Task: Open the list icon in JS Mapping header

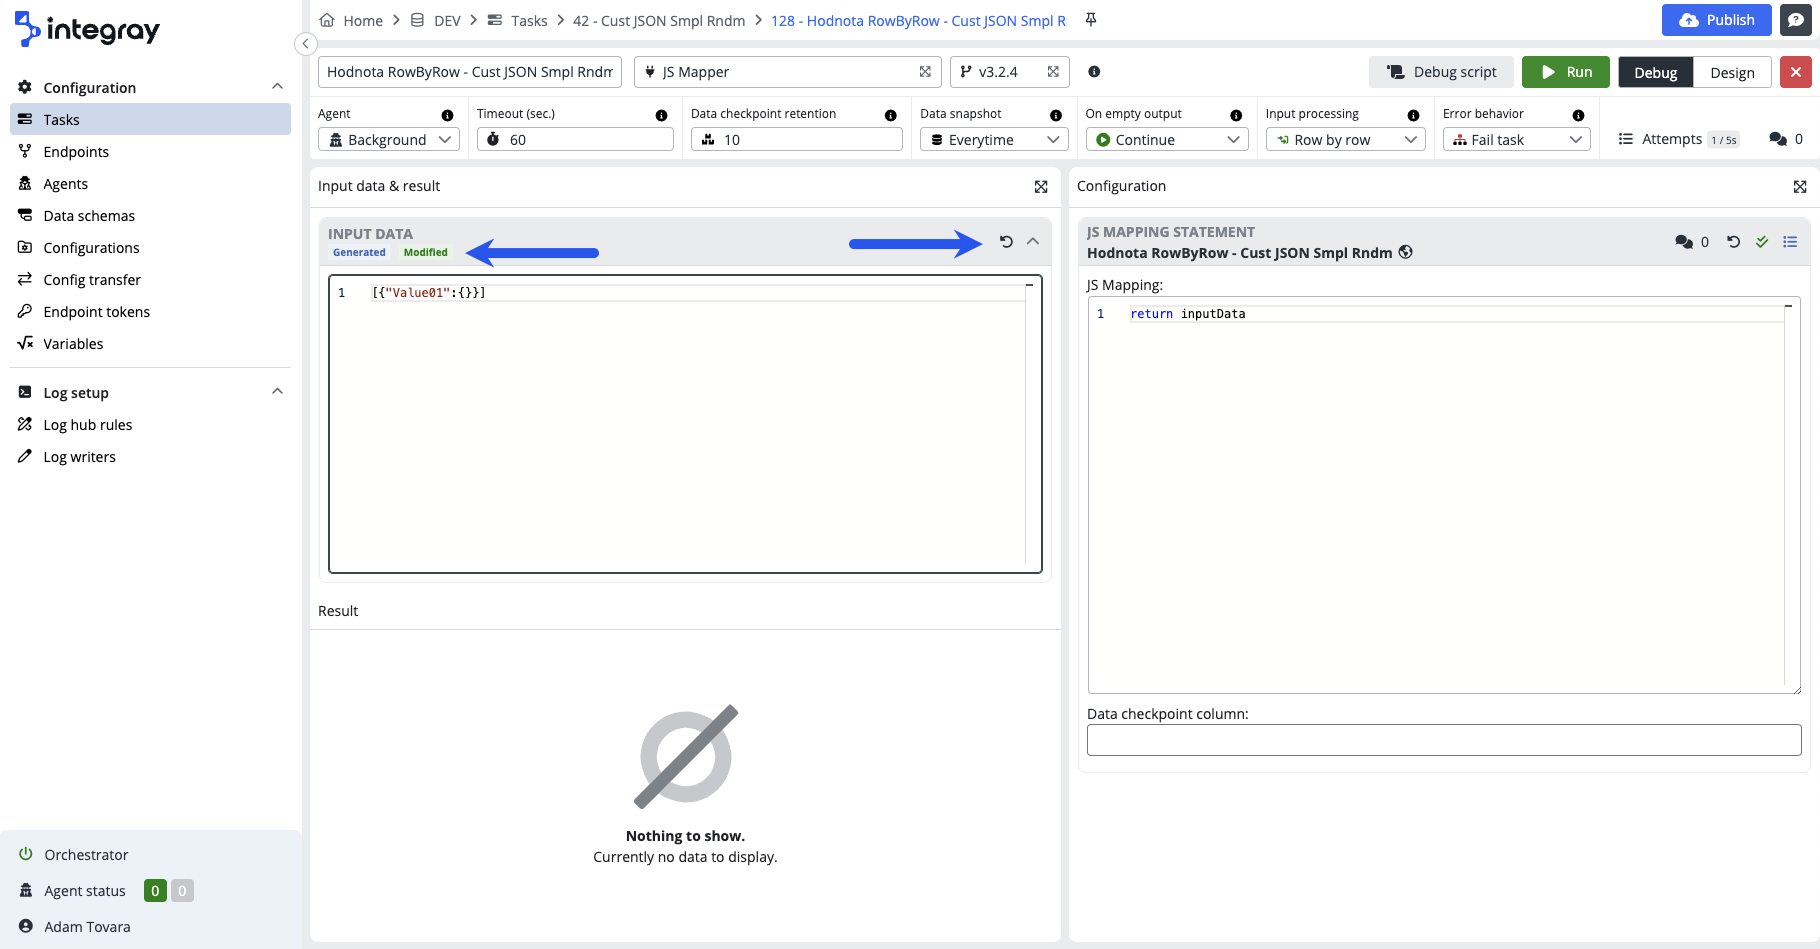Action: (x=1790, y=242)
